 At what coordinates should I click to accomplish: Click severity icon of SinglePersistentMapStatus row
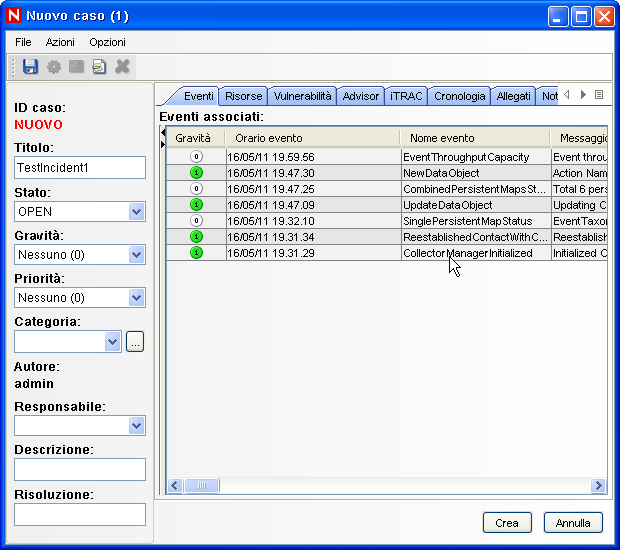[x=196, y=221]
